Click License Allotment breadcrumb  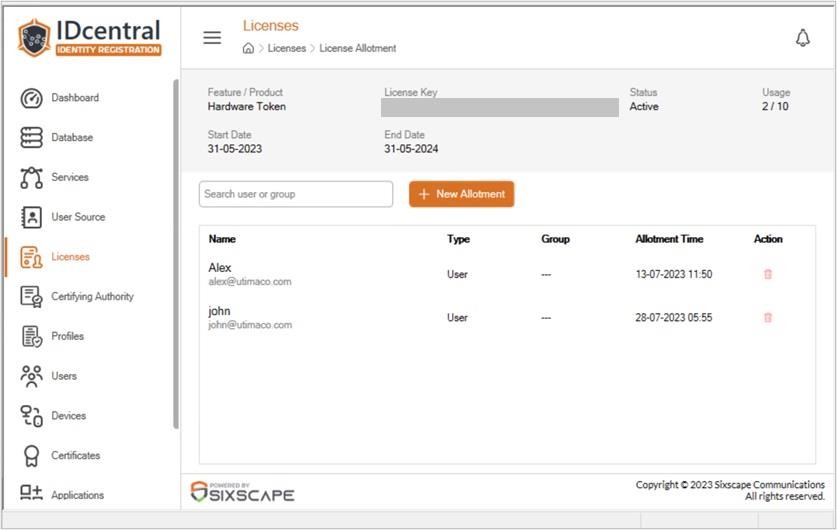358,49
